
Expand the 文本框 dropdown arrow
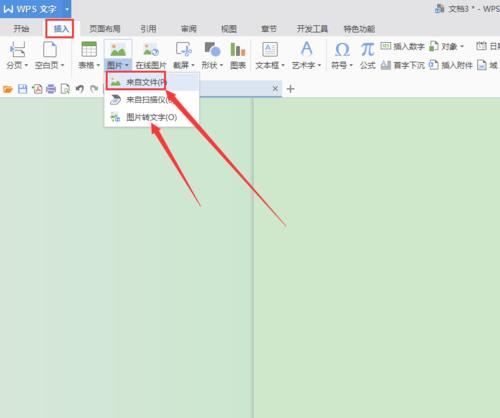(x=283, y=65)
